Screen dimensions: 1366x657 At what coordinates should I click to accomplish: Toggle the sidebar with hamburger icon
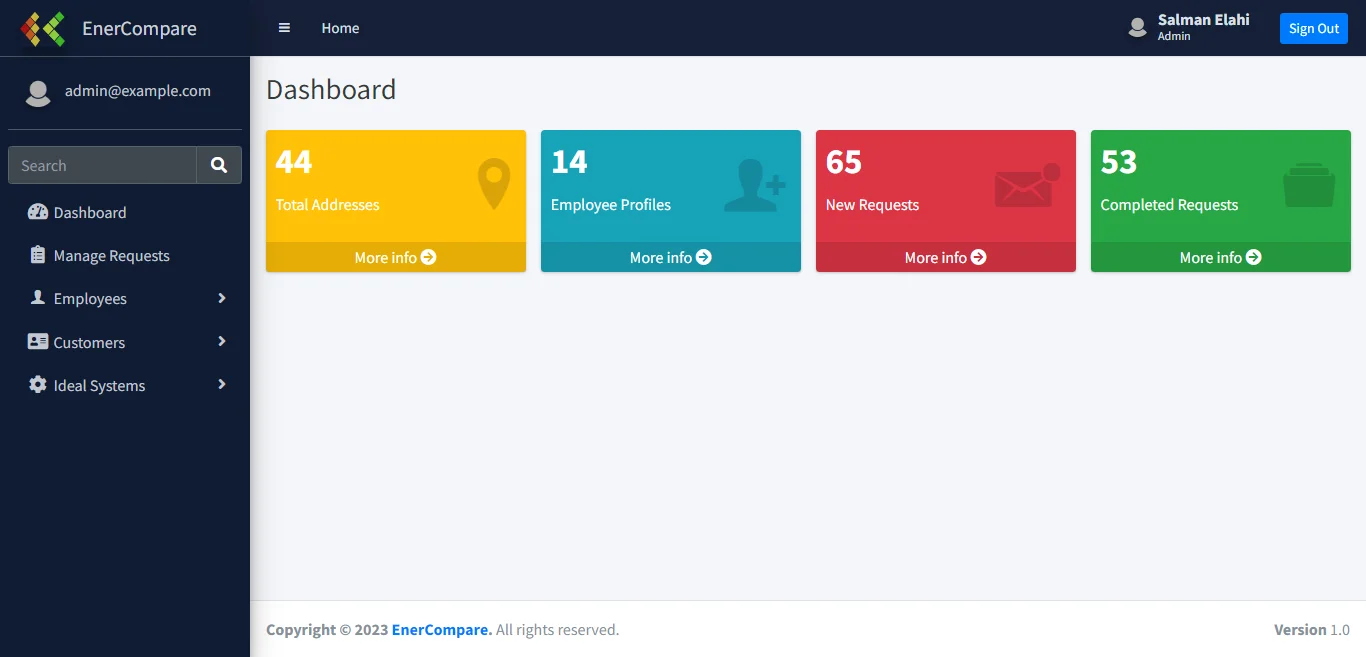click(284, 28)
